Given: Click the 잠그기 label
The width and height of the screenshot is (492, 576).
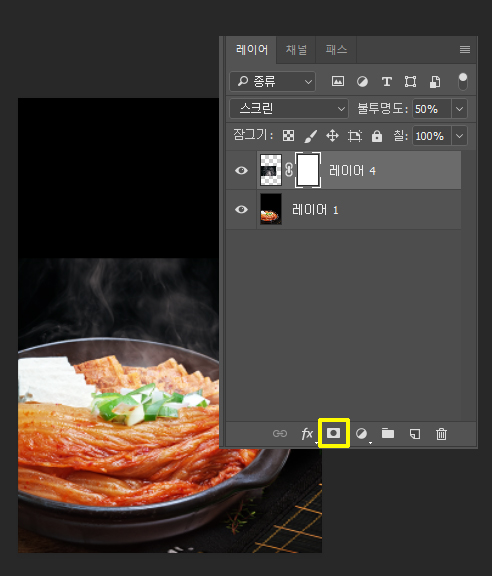Looking at the screenshot, I should pyautogui.click(x=253, y=135).
